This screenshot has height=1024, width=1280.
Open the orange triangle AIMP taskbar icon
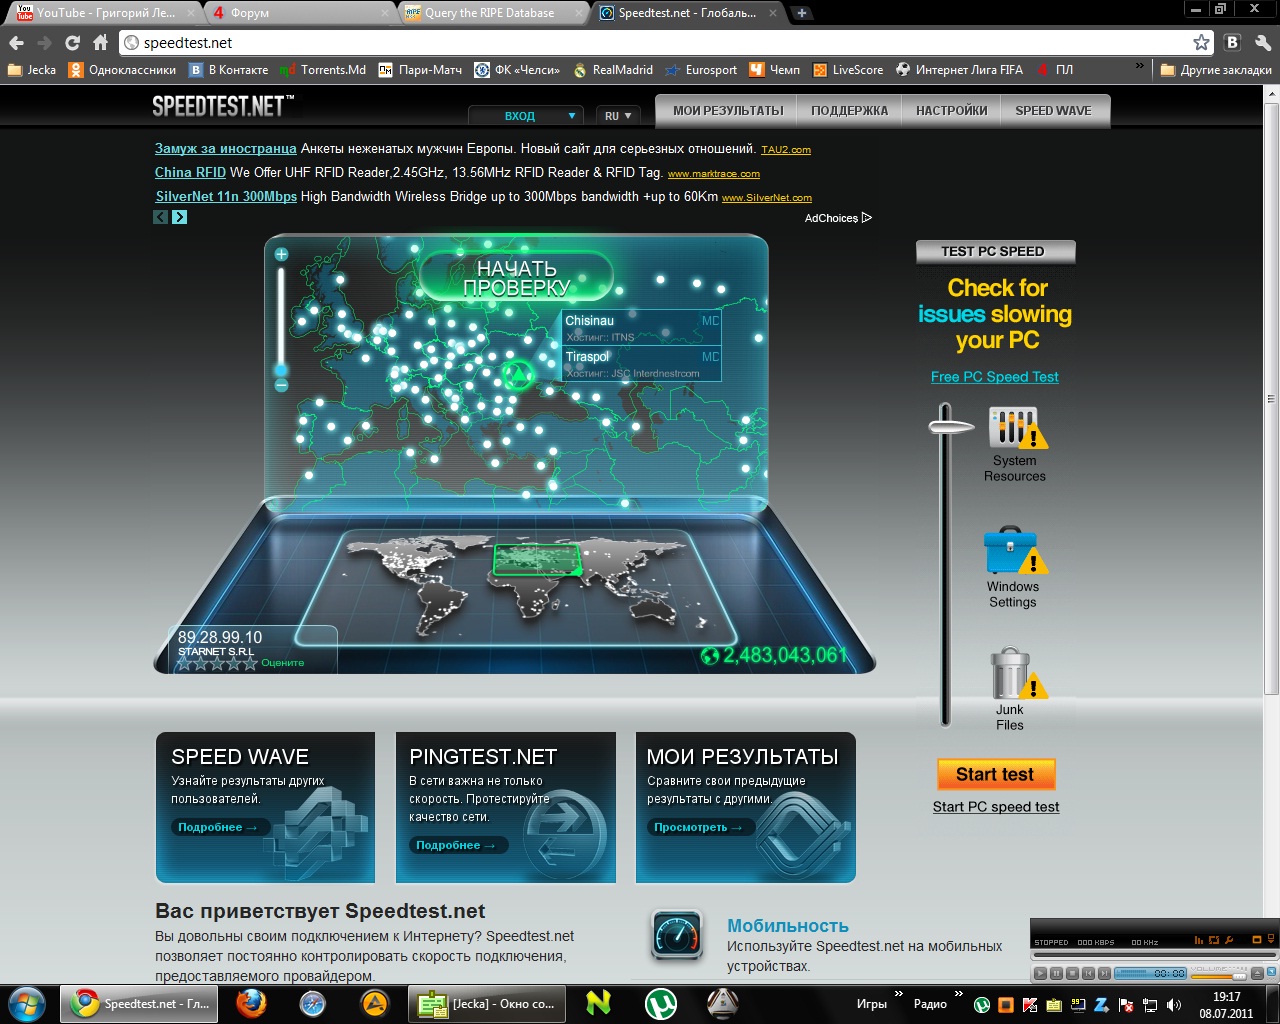click(374, 1004)
